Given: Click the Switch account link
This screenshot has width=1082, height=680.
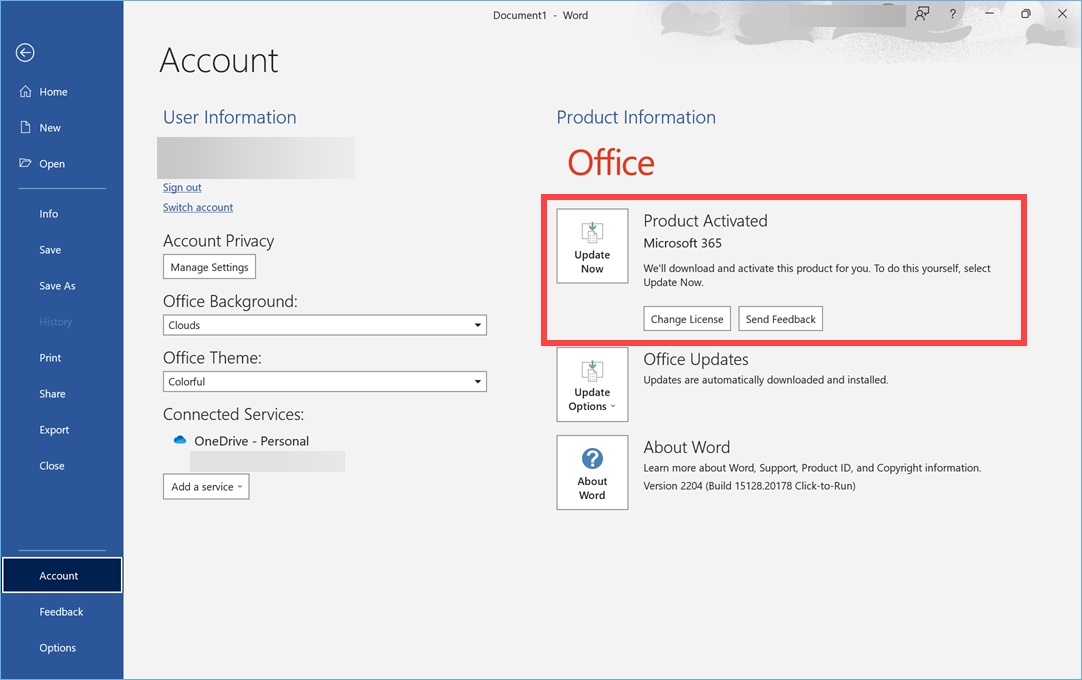Looking at the screenshot, I should point(198,208).
